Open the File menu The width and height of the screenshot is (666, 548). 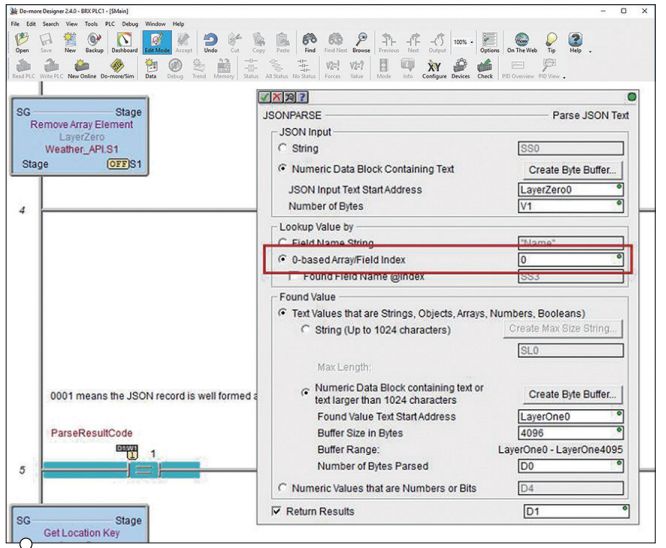point(15,24)
